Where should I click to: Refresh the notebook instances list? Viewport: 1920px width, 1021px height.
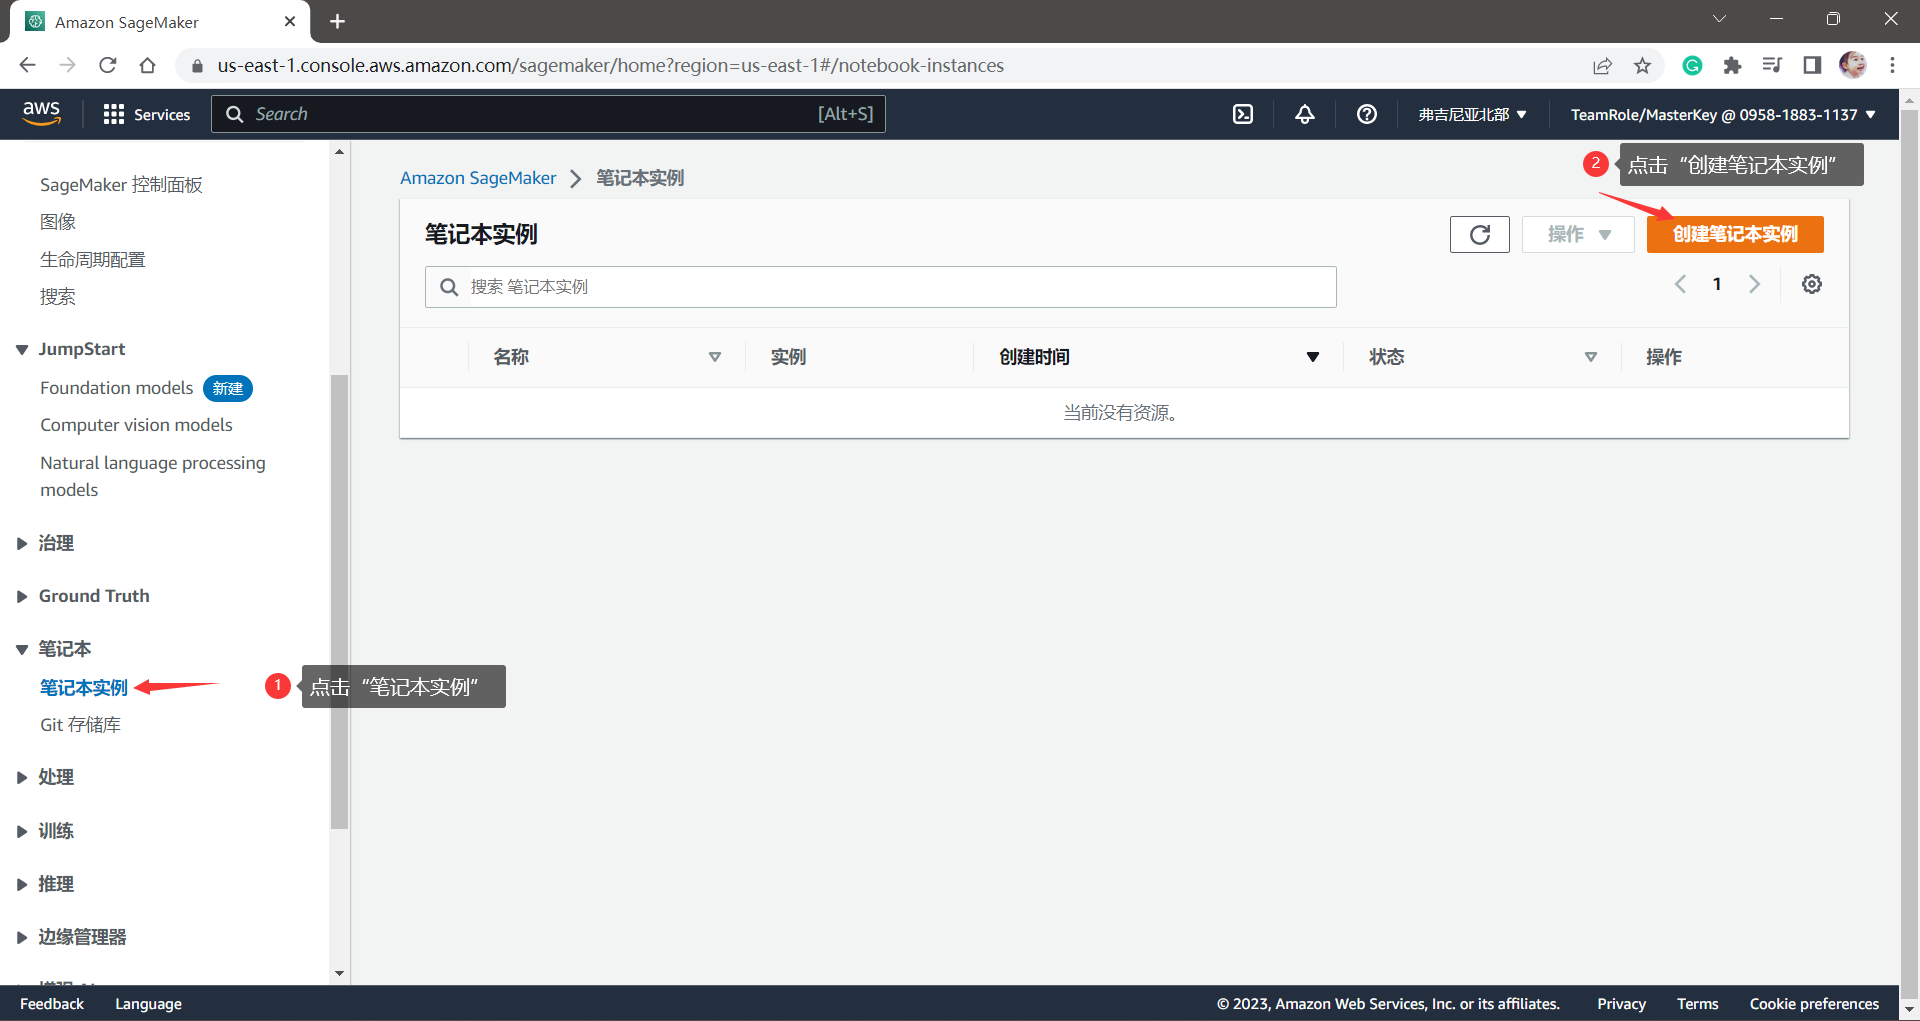pos(1479,234)
